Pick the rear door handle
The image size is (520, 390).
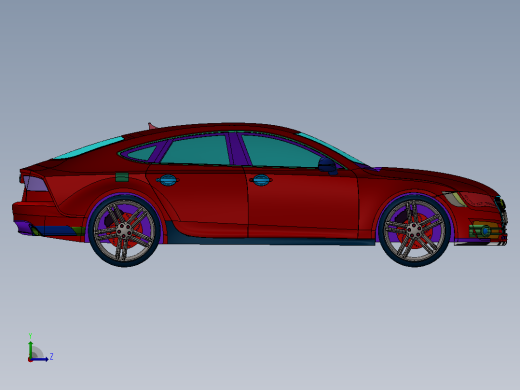tap(167, 180)
